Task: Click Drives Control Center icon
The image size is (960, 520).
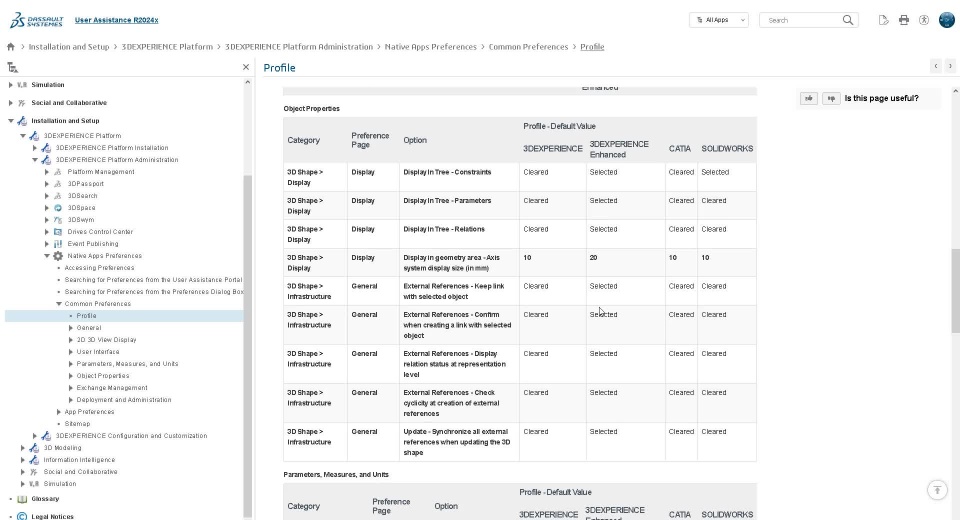Action: [58, 232]
